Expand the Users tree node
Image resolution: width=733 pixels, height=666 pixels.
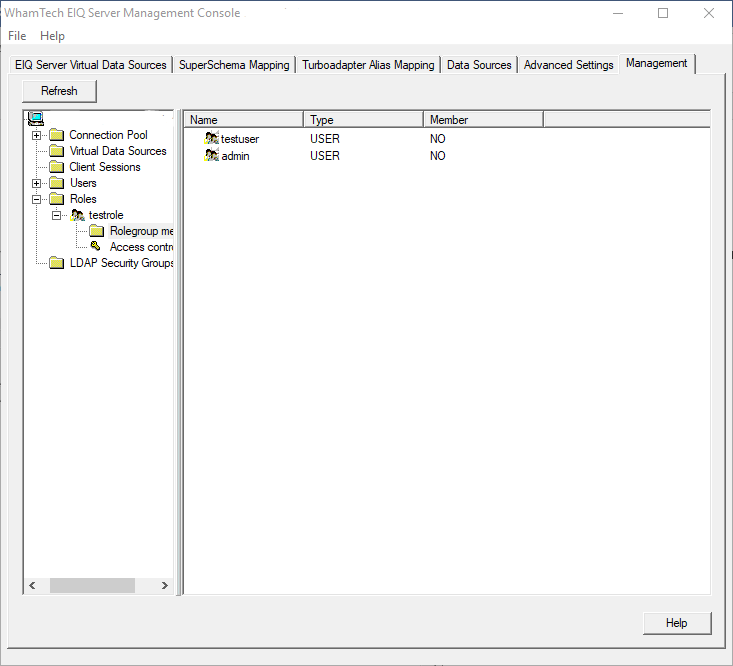(37, 183)
